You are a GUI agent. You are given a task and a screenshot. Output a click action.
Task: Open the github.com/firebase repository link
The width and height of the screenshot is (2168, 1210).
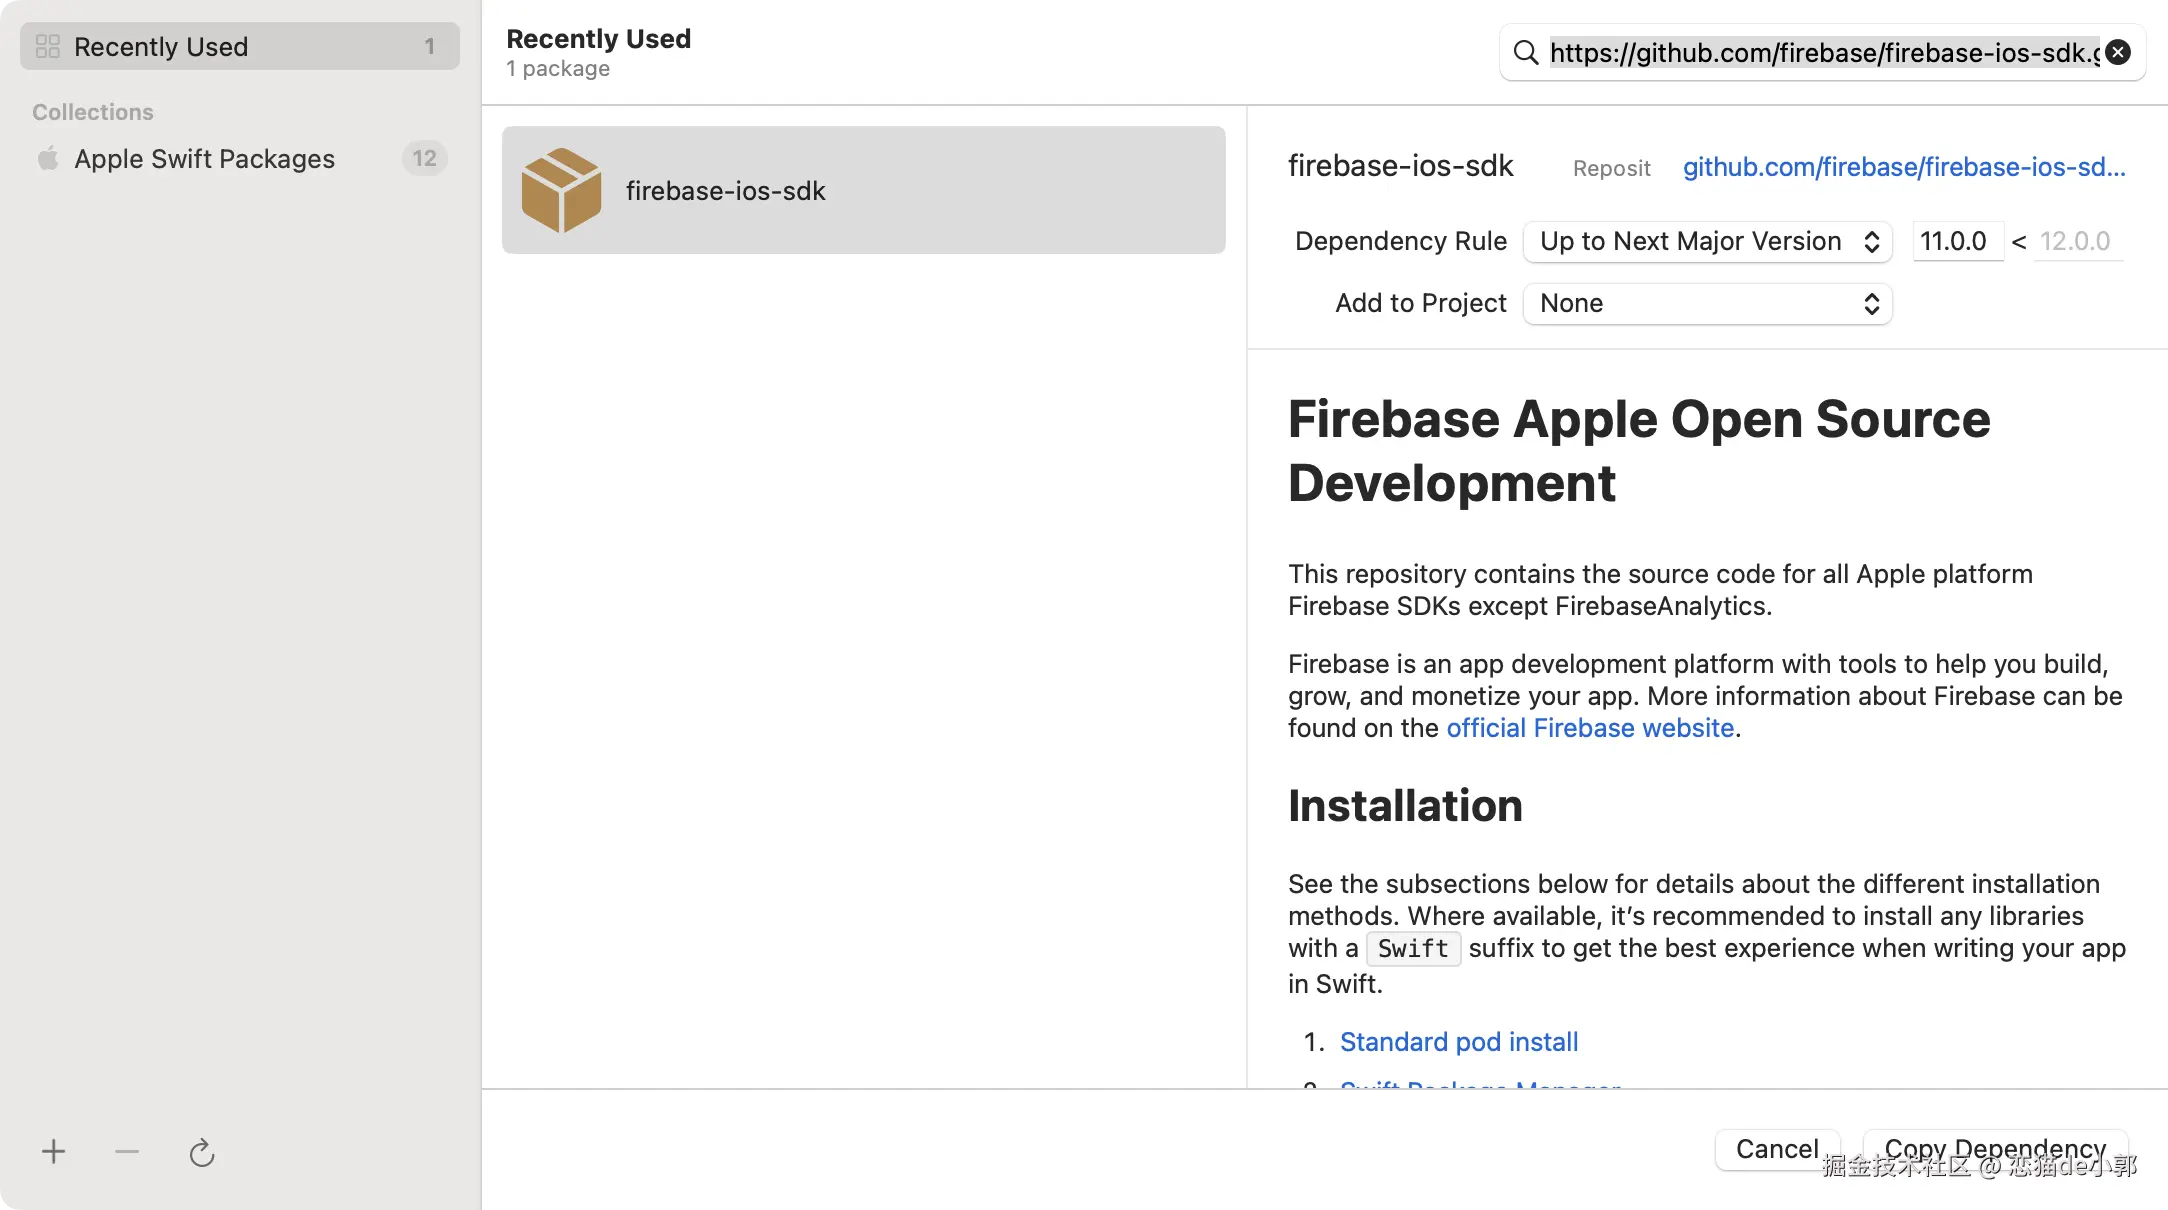coord(1904,167)
